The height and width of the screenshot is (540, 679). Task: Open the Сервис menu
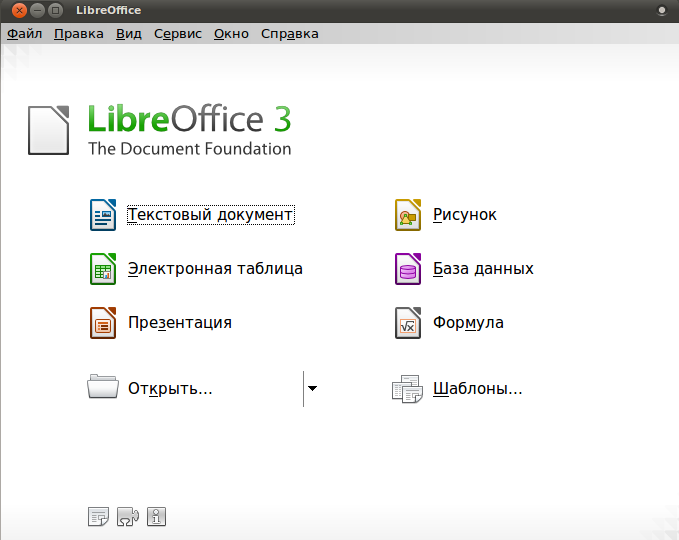pos(178,34)
